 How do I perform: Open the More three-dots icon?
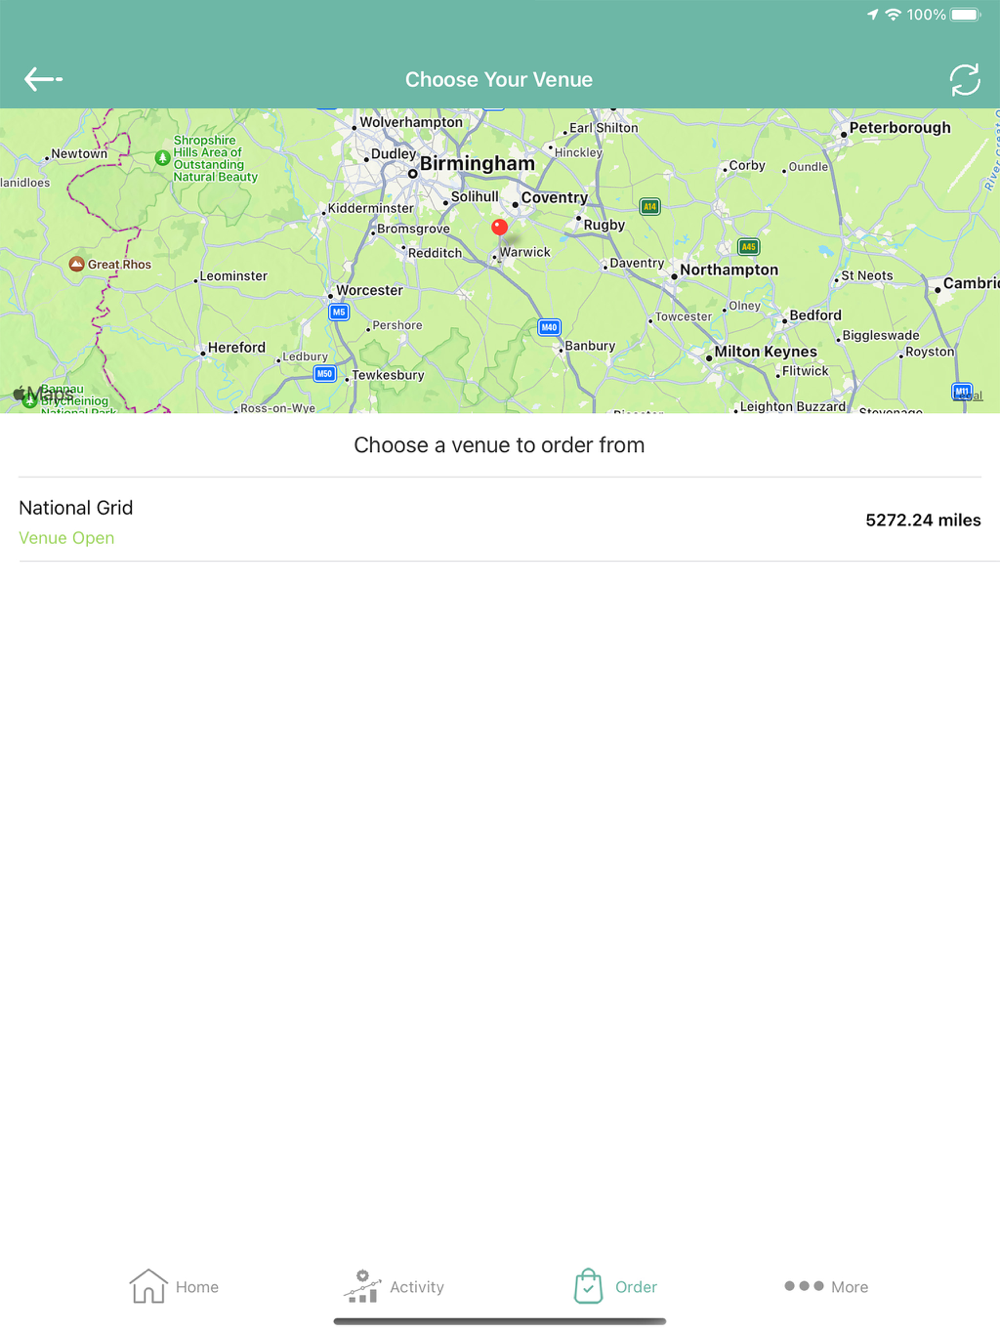(804, 1286)
